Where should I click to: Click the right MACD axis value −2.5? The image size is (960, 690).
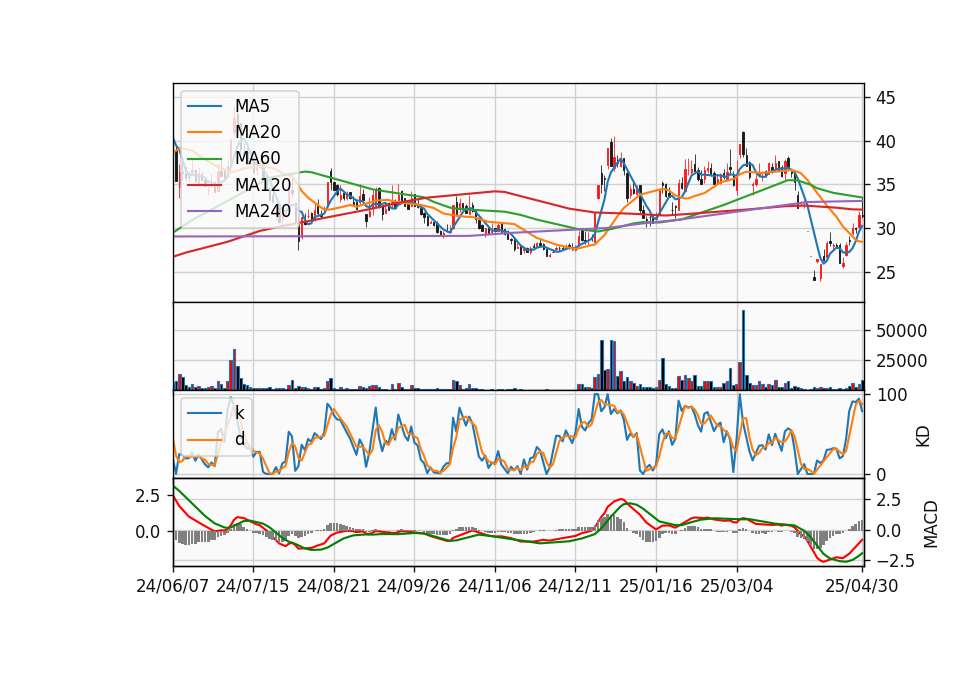pos(894,561)
